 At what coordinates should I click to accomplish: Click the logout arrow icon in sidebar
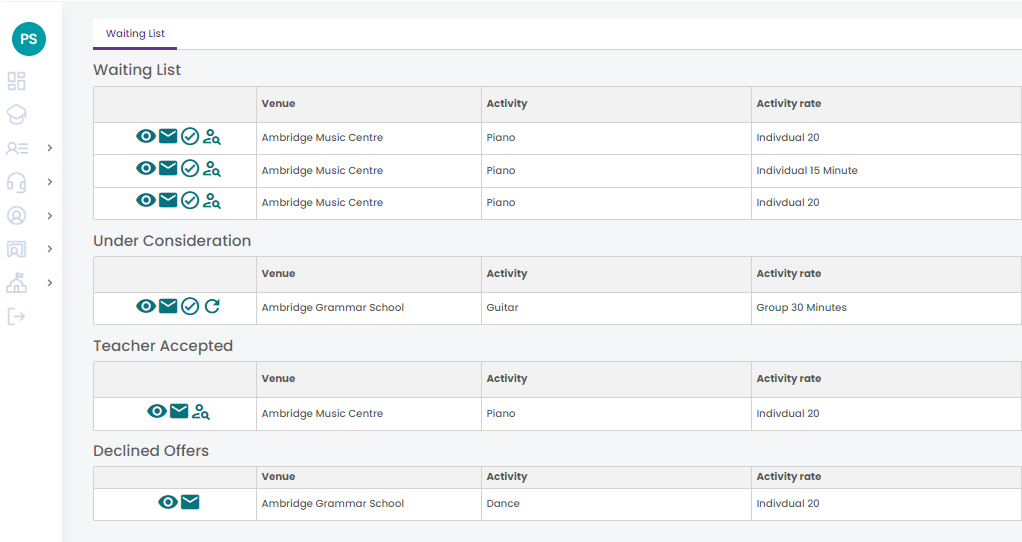click(x=16, y=317)
